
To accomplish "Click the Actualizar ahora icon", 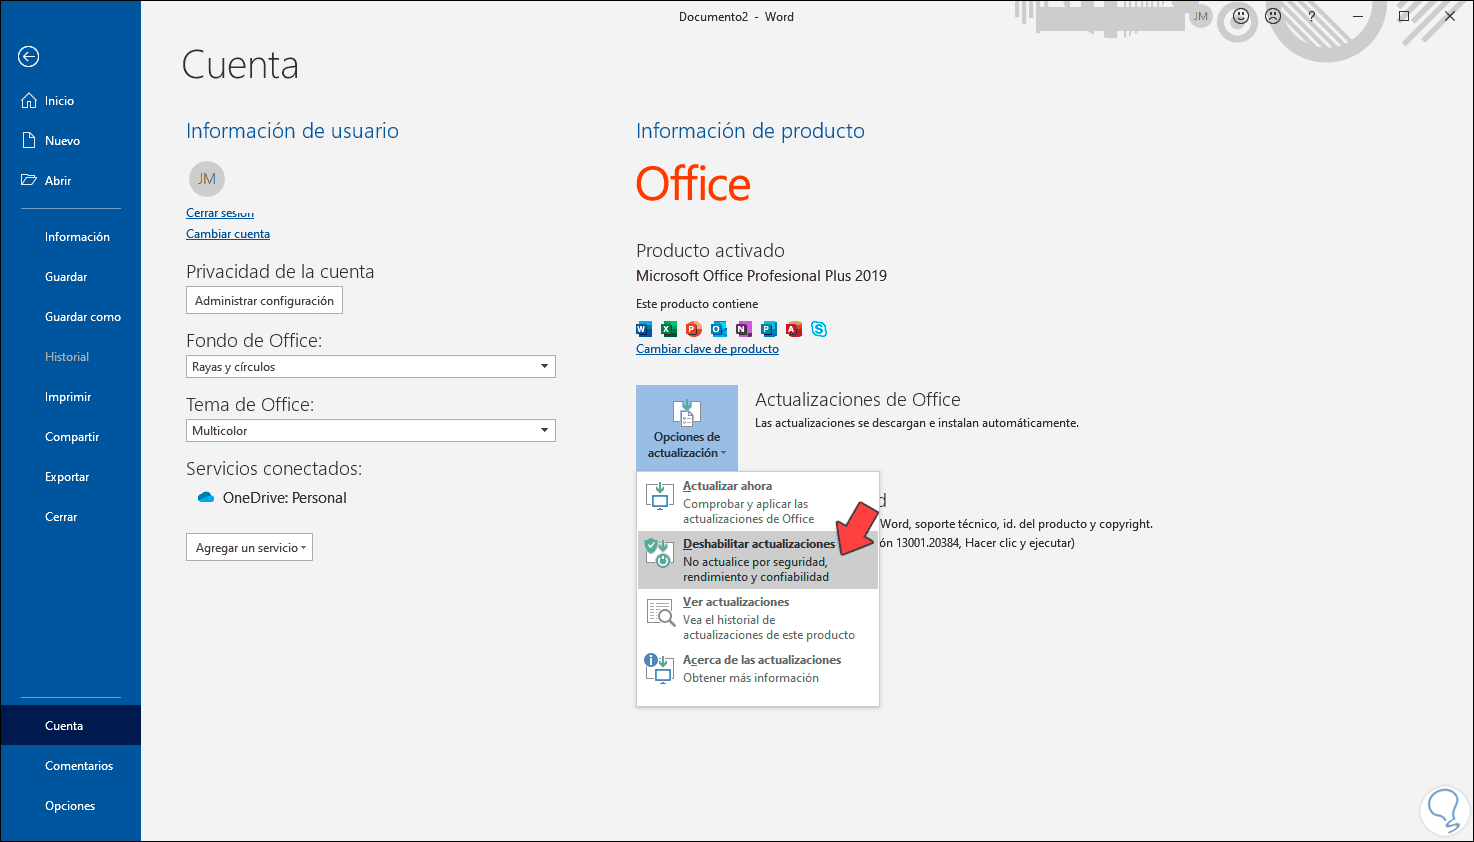I will 660,496.
